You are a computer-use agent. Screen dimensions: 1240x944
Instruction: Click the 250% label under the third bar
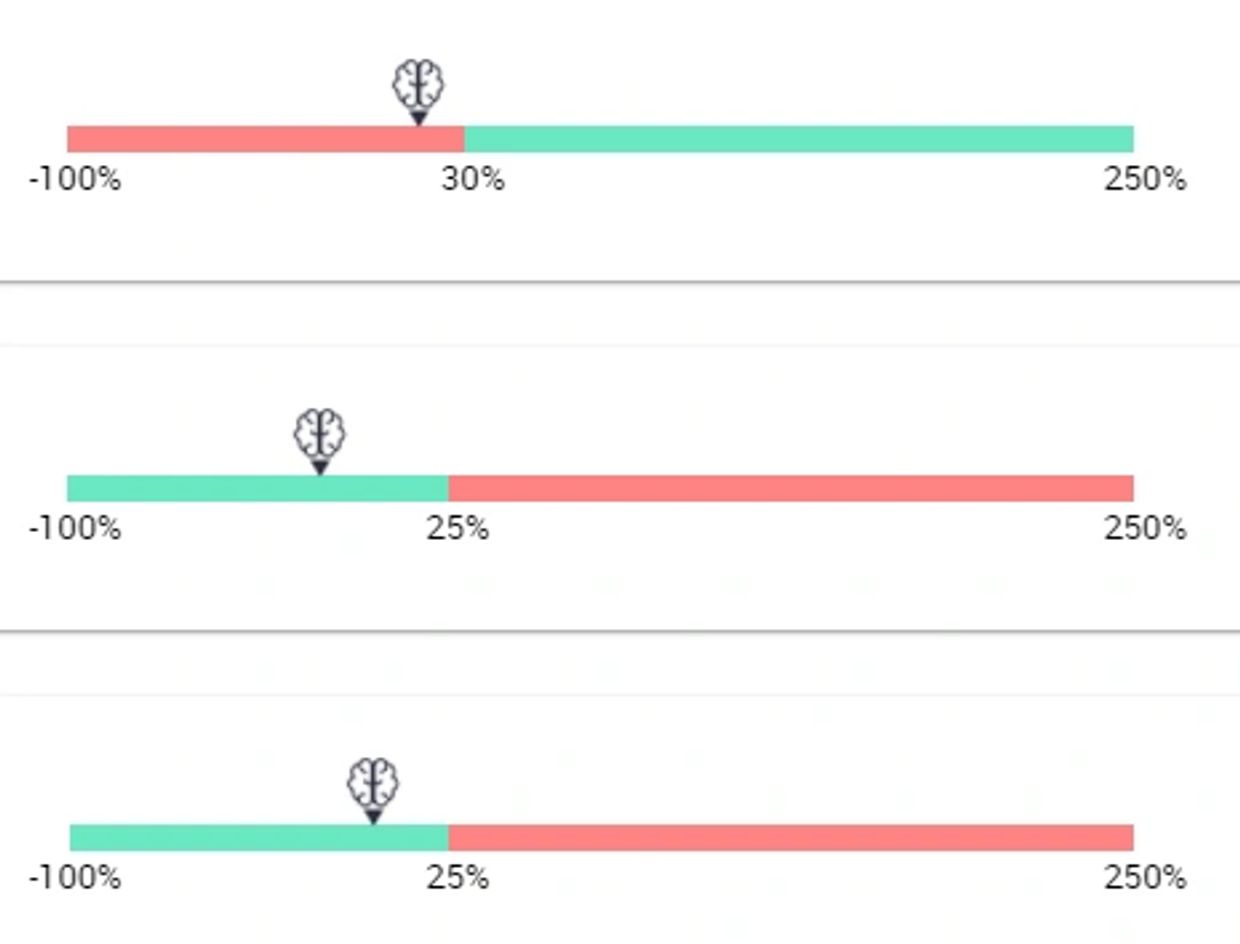tap(1145, 878)
